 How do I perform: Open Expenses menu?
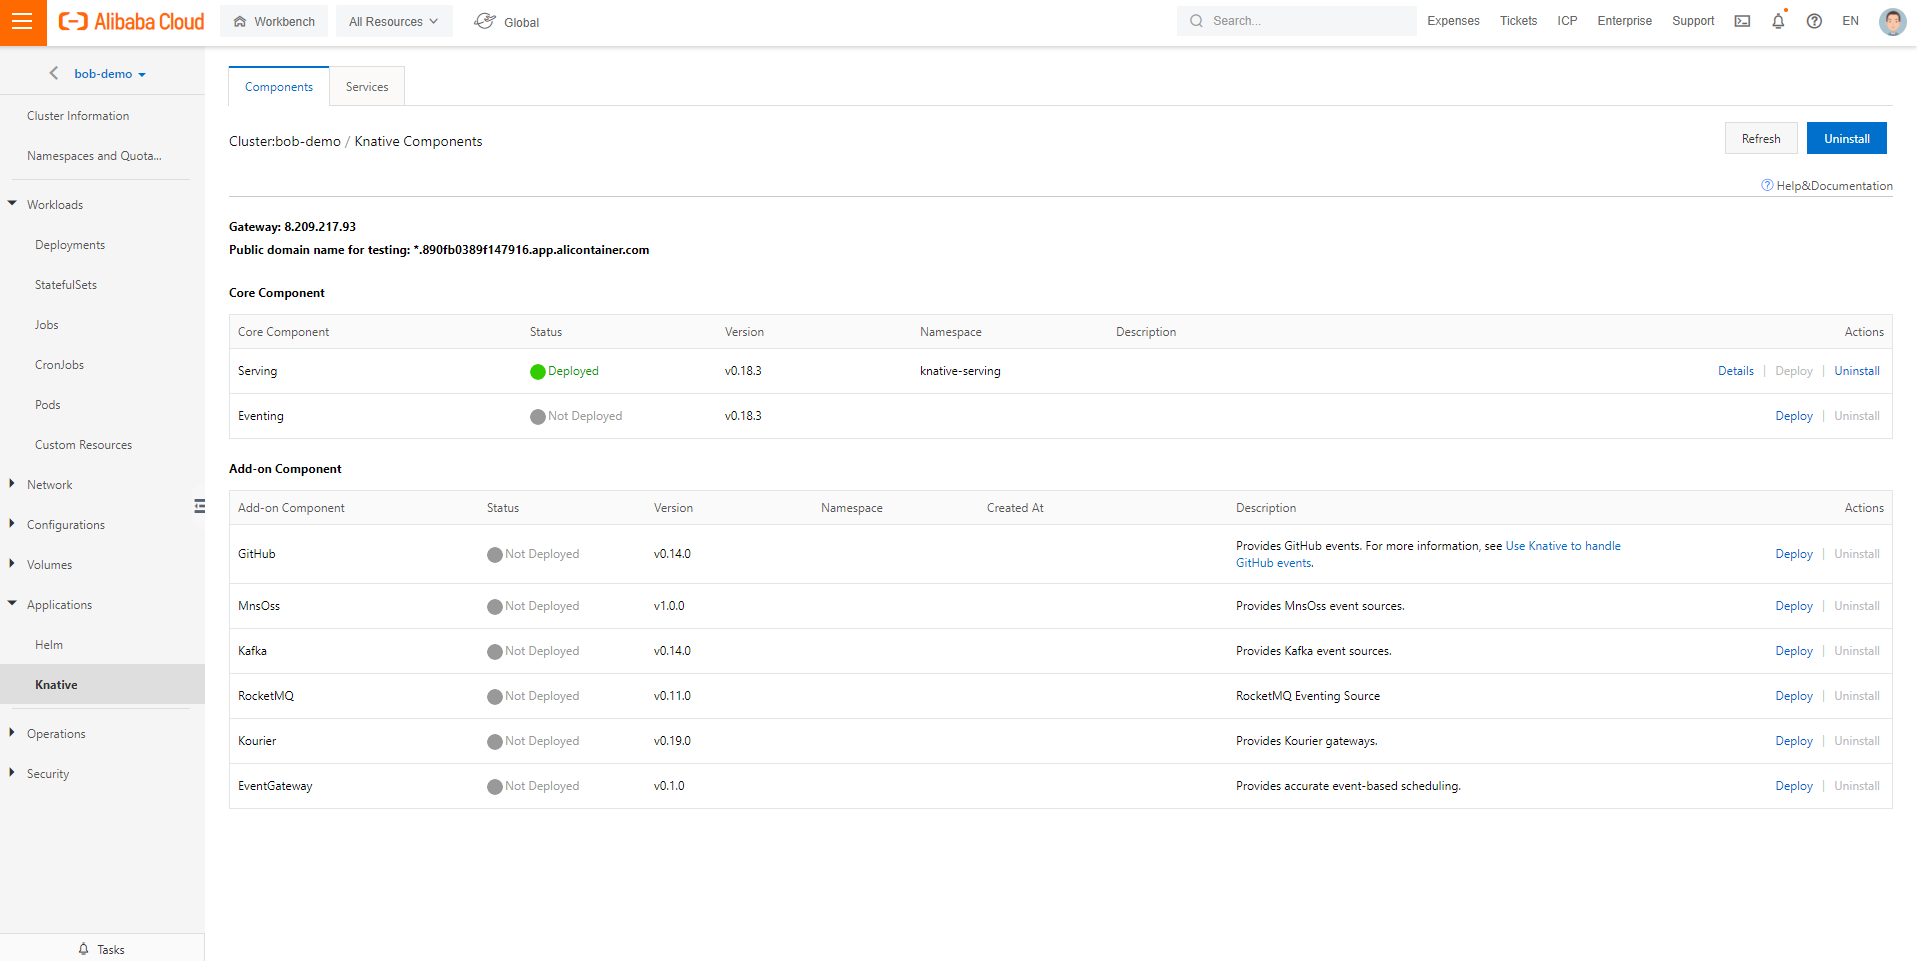click(1453, 21)
